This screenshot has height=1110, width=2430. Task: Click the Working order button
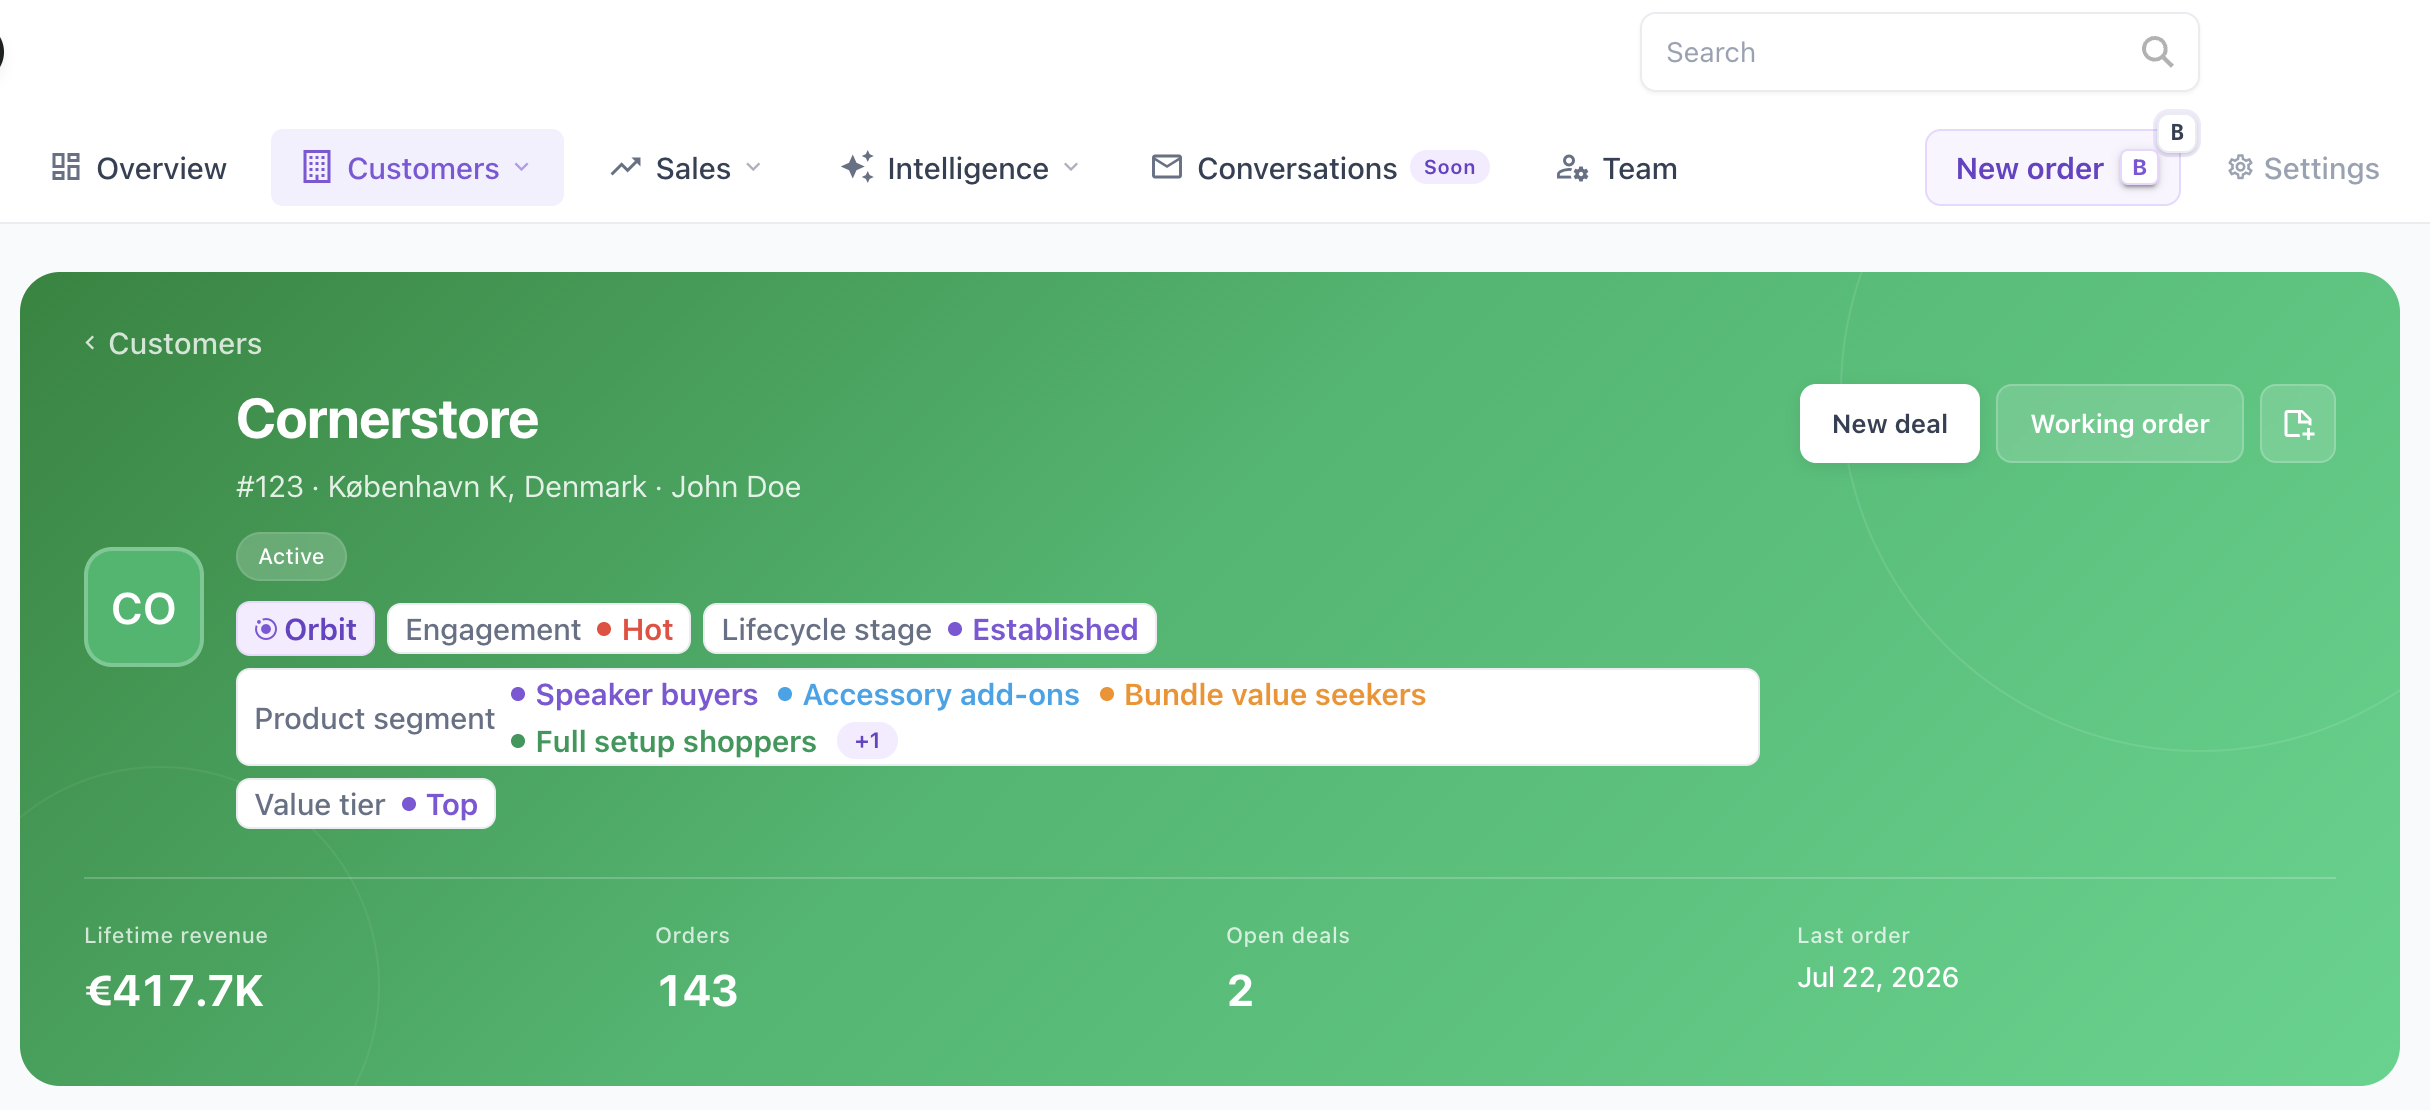2120,424
